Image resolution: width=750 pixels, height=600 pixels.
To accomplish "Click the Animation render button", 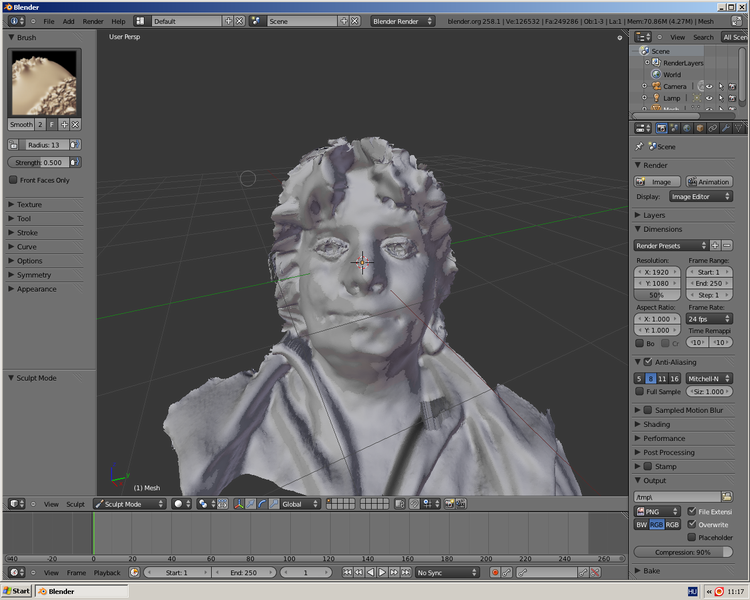I will (709, 182).
